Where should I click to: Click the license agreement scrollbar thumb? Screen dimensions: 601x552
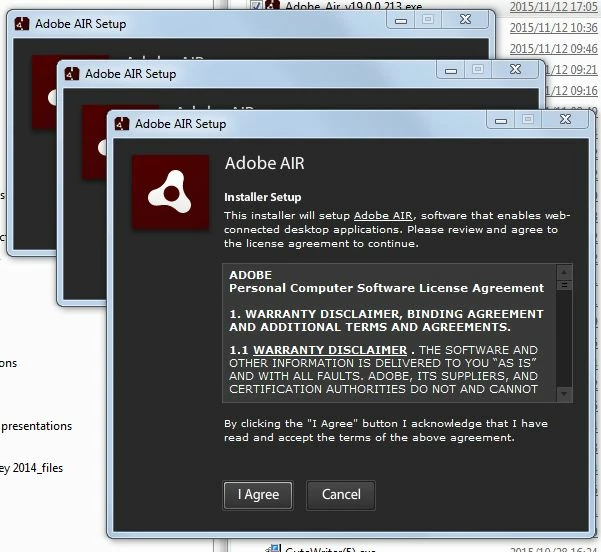point(564,285)
